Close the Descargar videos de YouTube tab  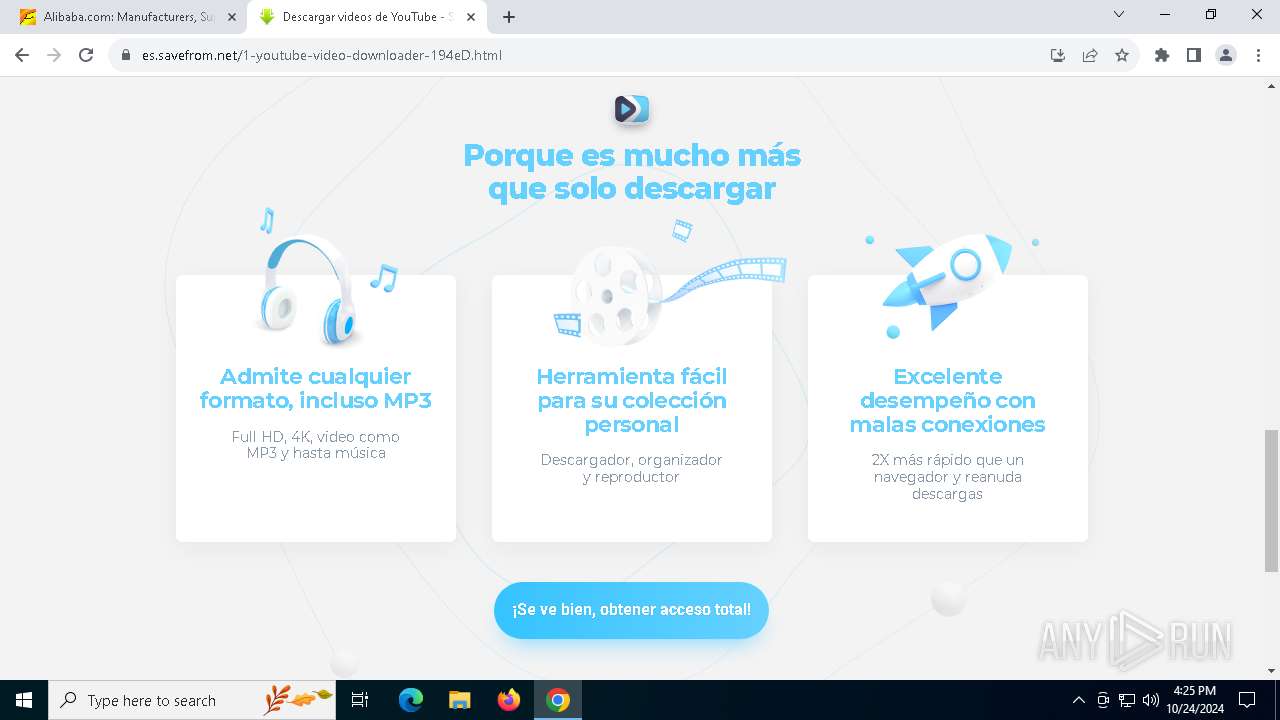[x=471, y=17]
